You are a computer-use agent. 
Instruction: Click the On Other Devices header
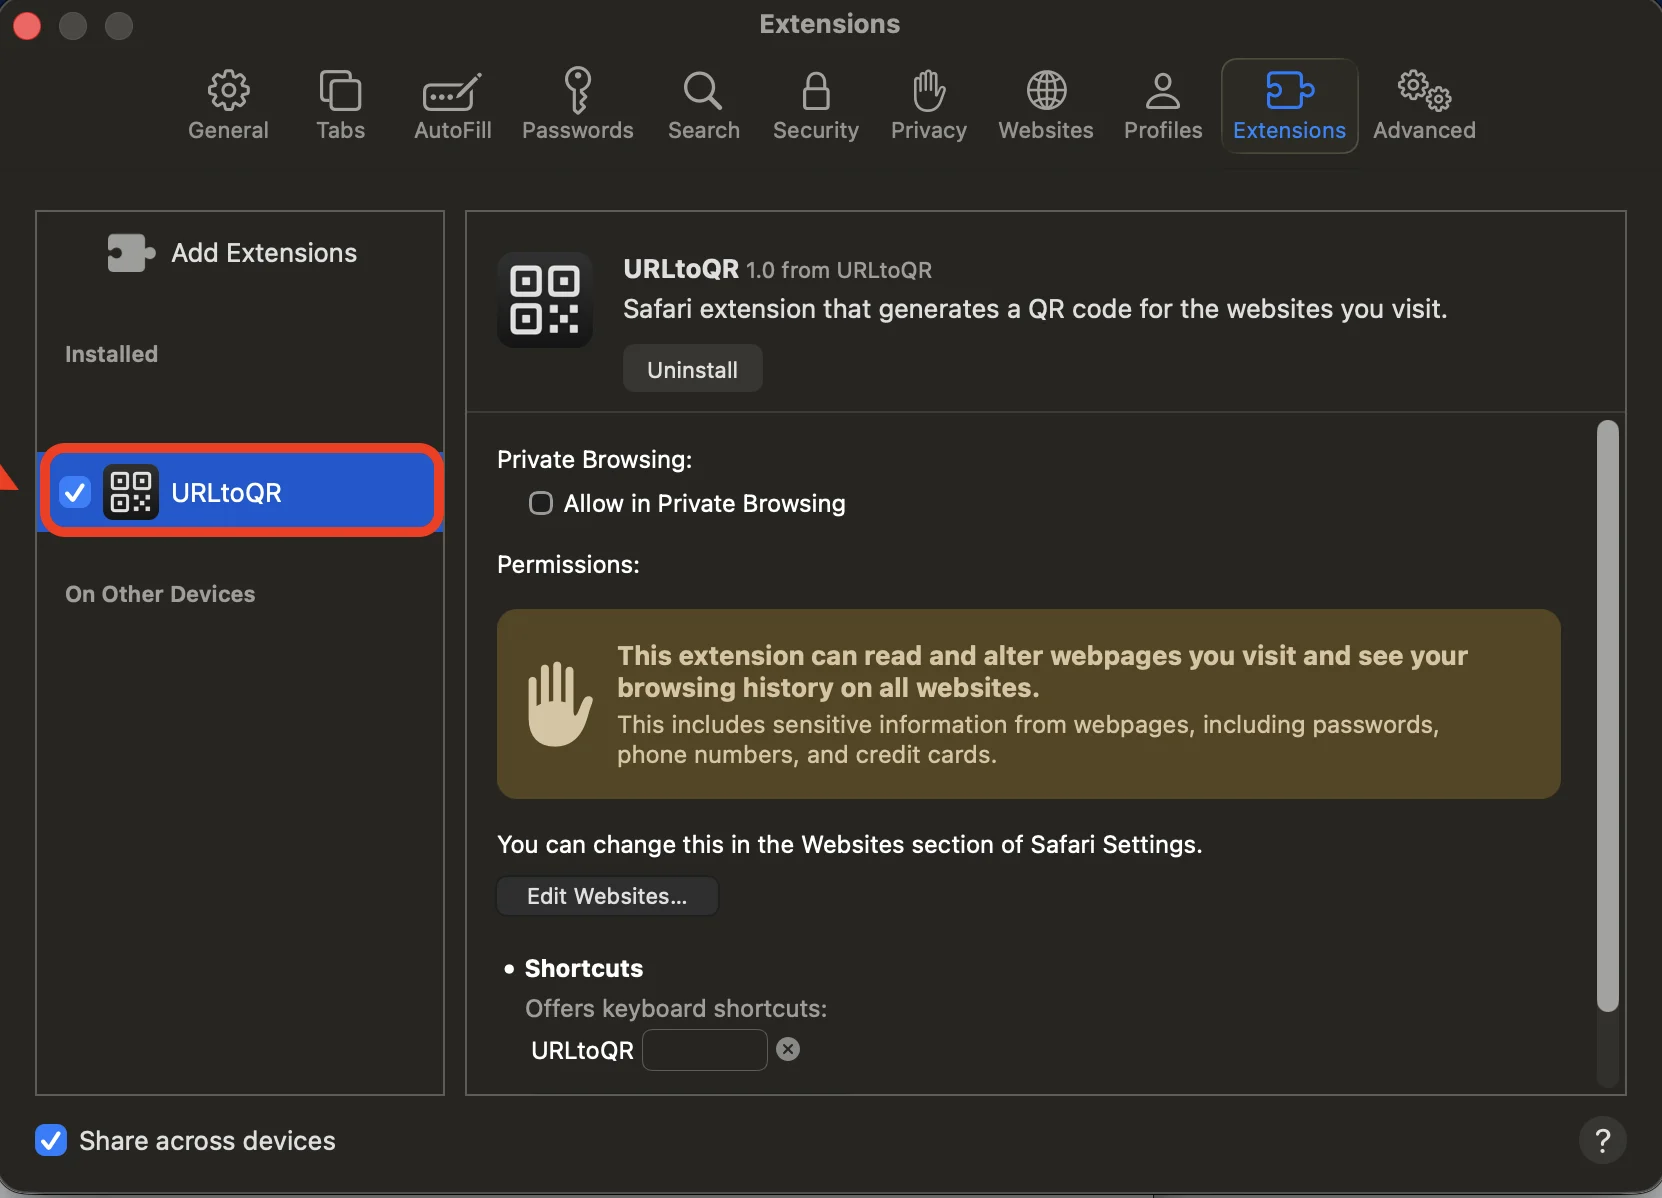tap(160, 594)
